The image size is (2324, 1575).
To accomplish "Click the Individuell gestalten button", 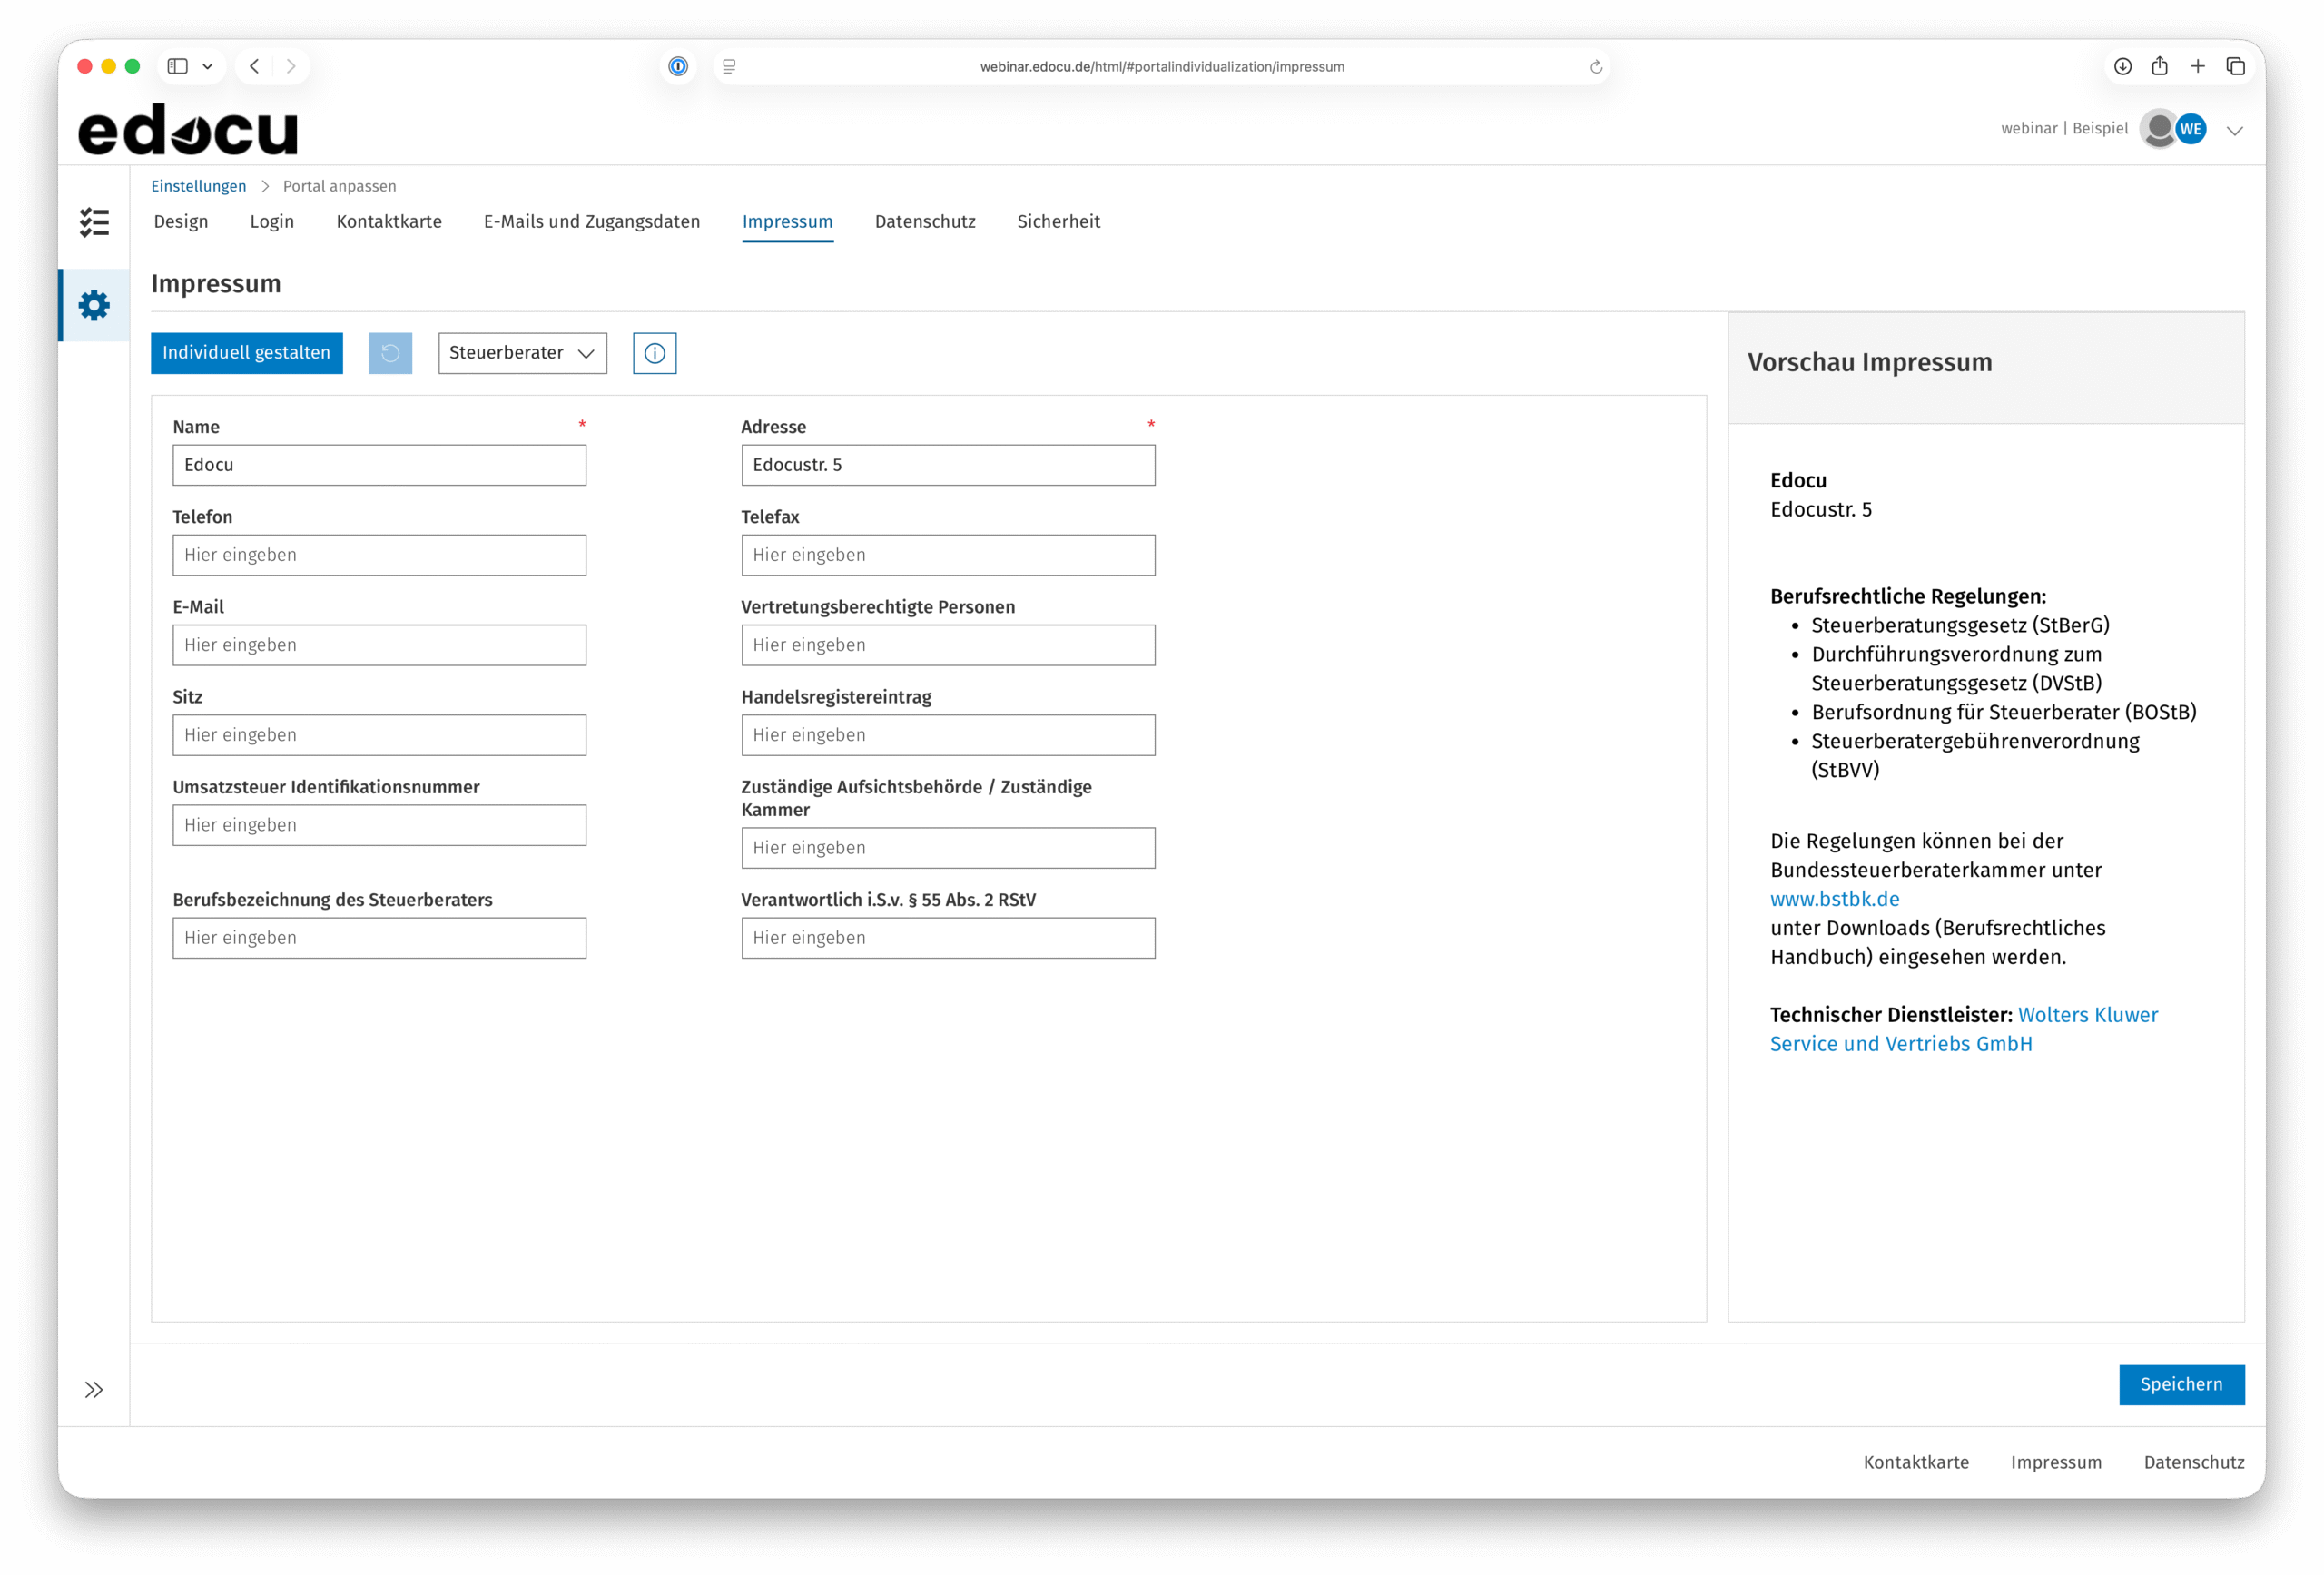I will click(246, 353).
